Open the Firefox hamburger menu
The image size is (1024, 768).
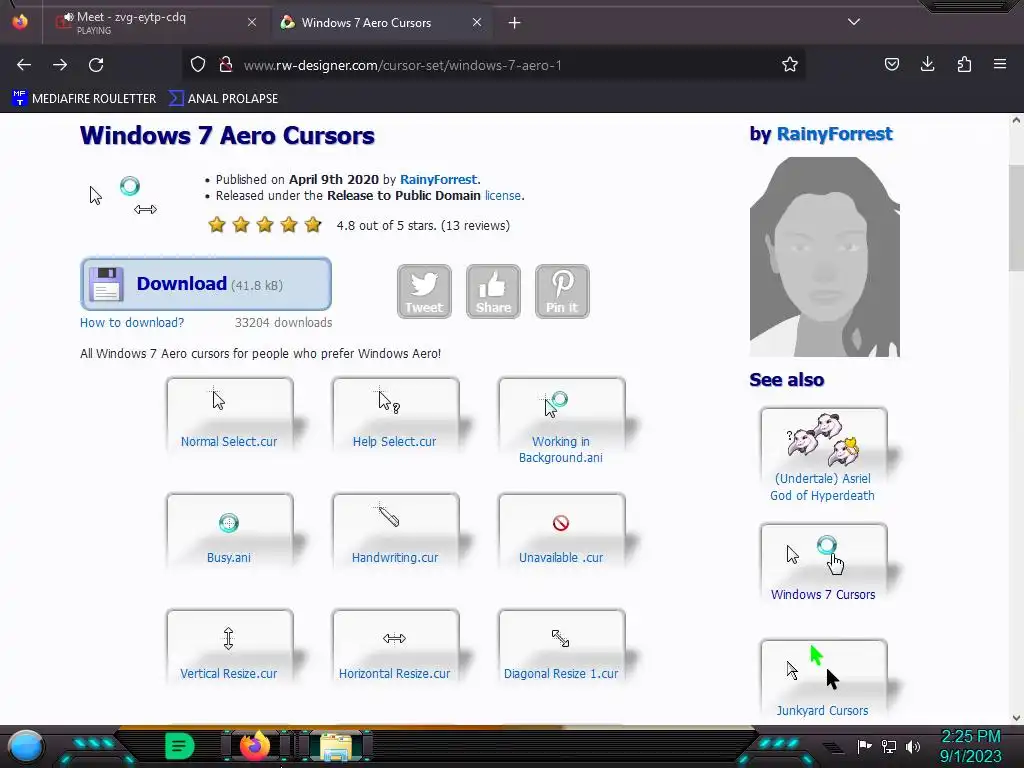1000,65
